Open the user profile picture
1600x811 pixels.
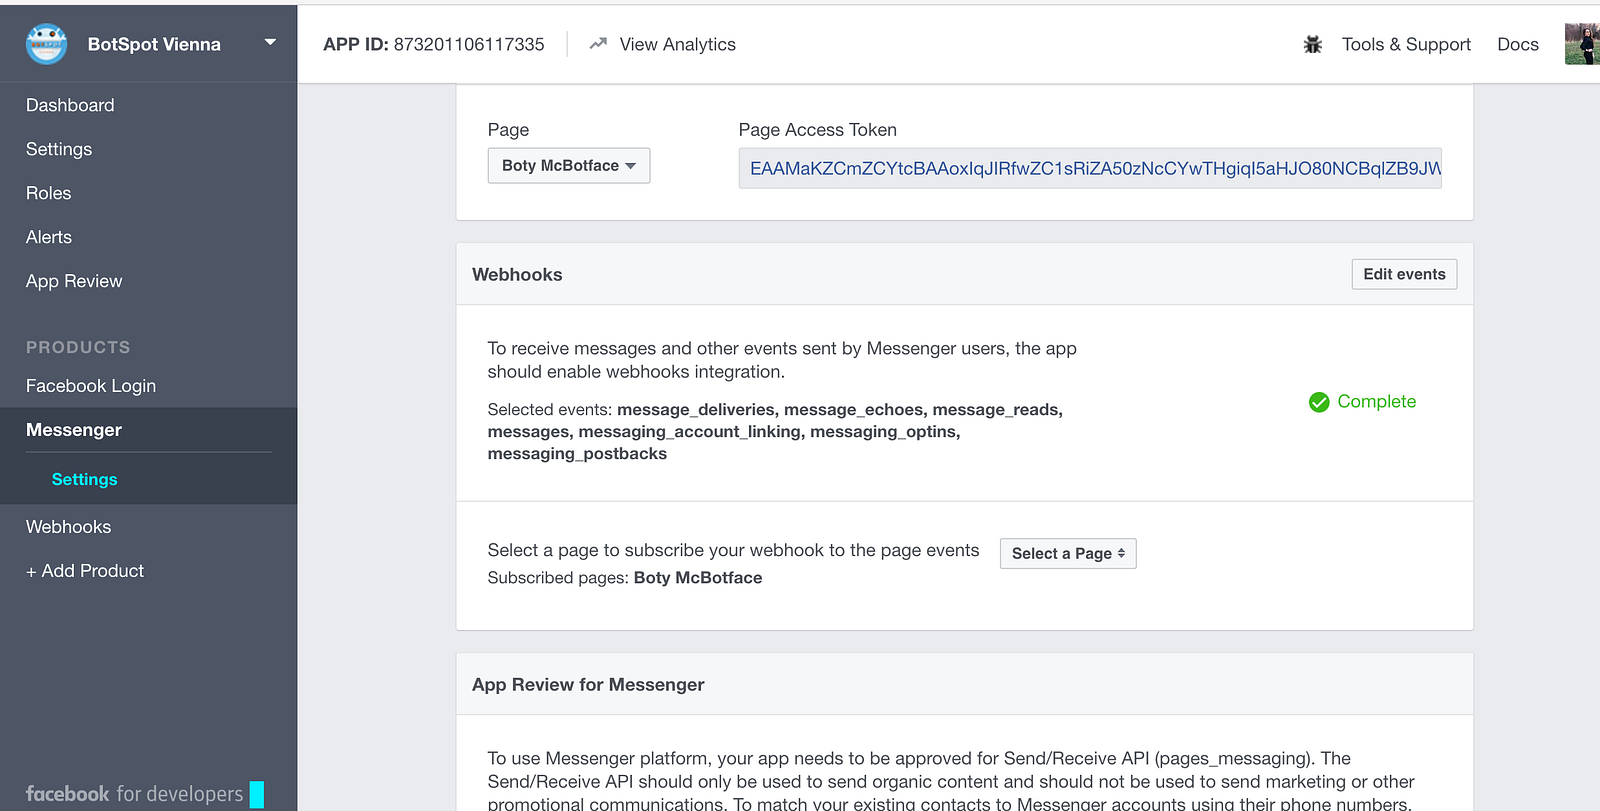click(1582, 44)
